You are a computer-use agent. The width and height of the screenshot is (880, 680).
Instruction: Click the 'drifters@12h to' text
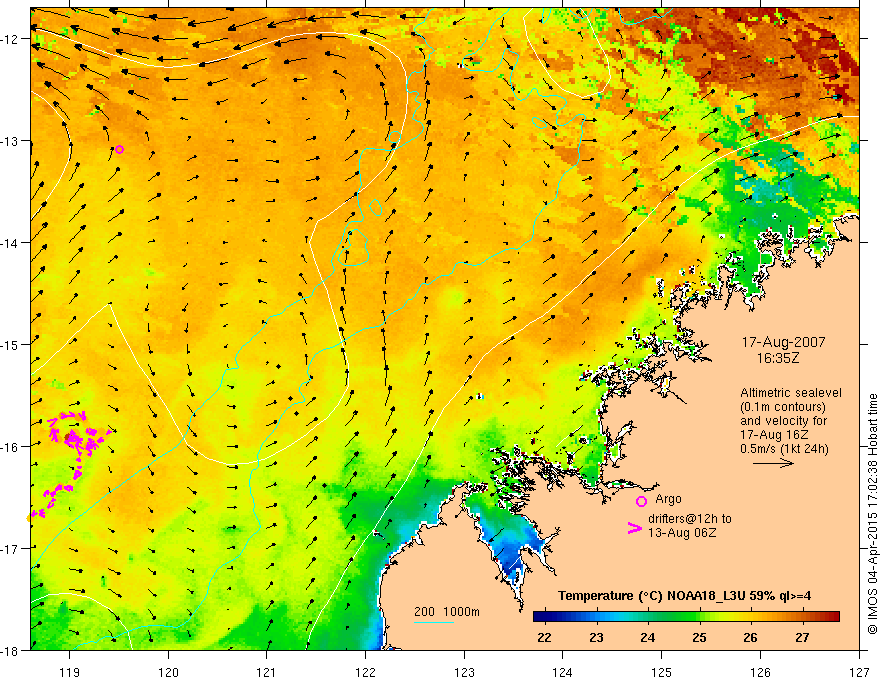690,519
